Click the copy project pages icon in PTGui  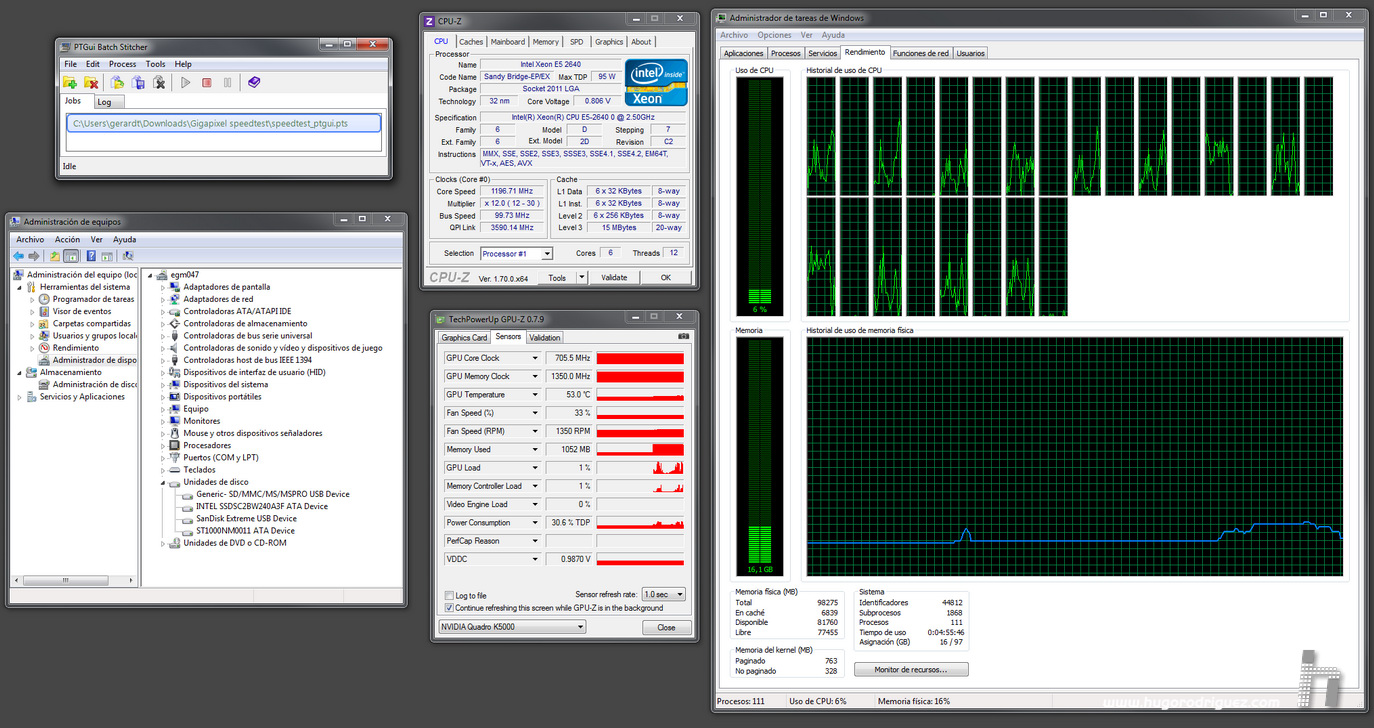pyautogui.click(x=138, y=83)
